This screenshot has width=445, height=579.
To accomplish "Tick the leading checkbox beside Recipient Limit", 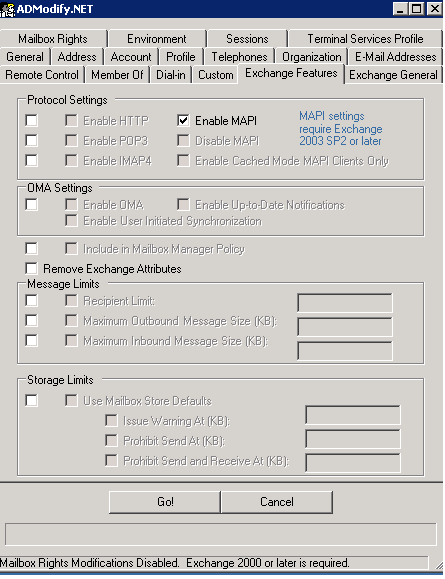I will [31, 300].
